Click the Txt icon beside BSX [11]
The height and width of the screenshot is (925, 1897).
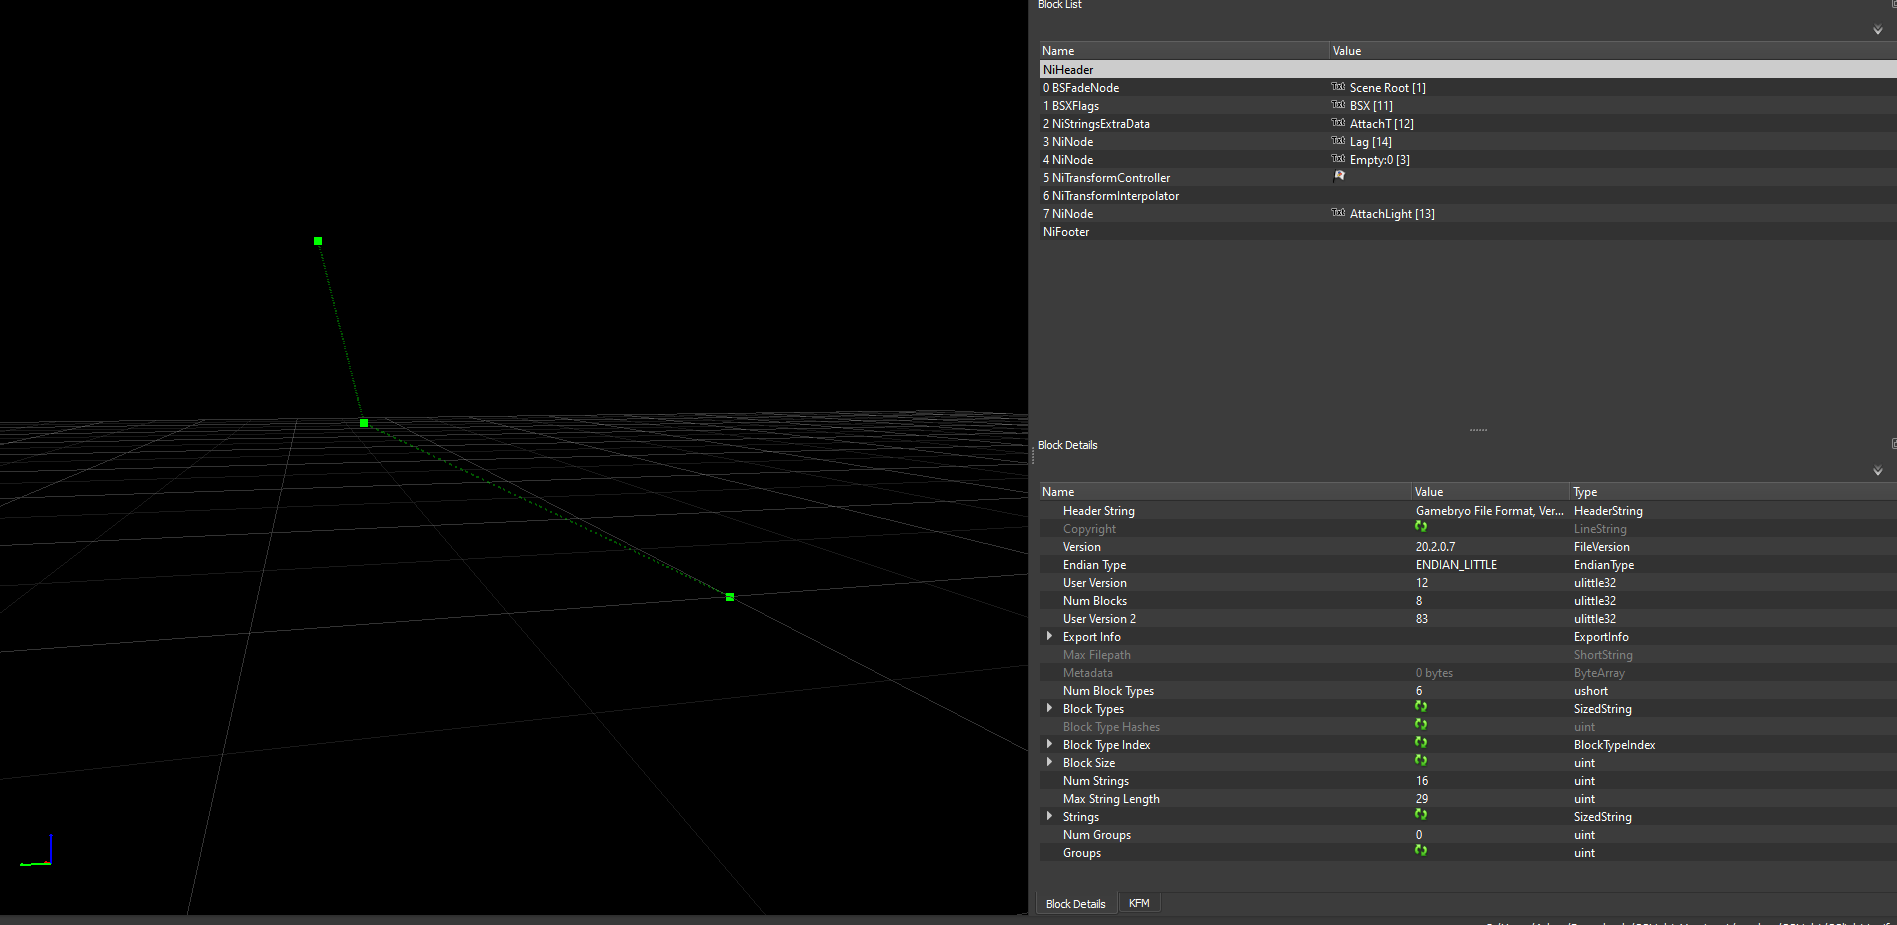1339,105
